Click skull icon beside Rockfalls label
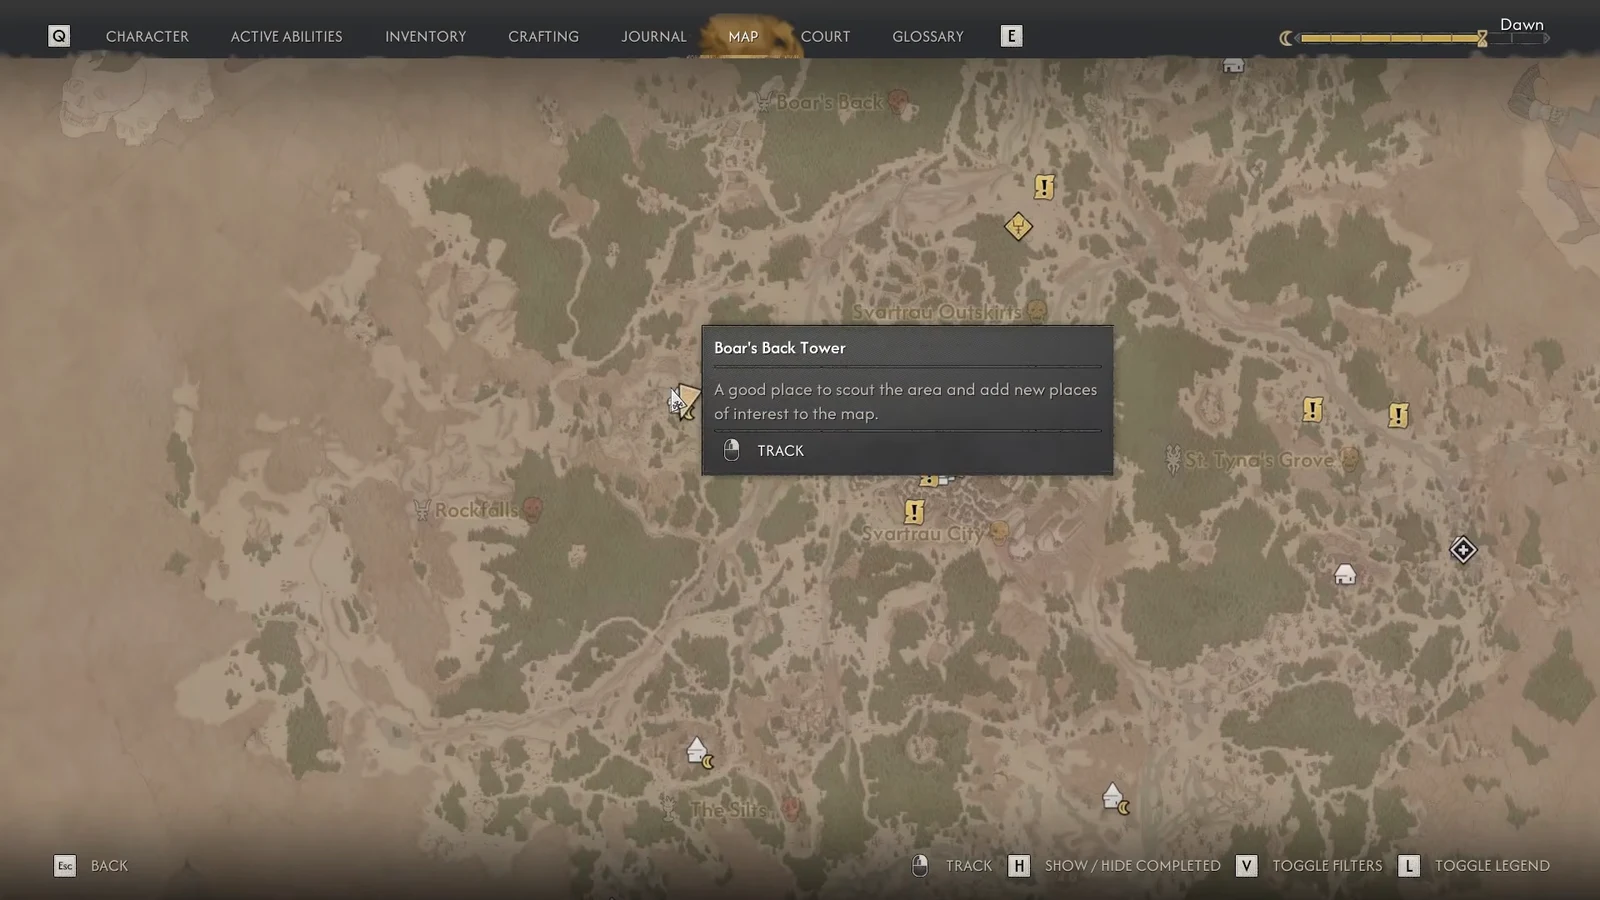 coord(533,509)
